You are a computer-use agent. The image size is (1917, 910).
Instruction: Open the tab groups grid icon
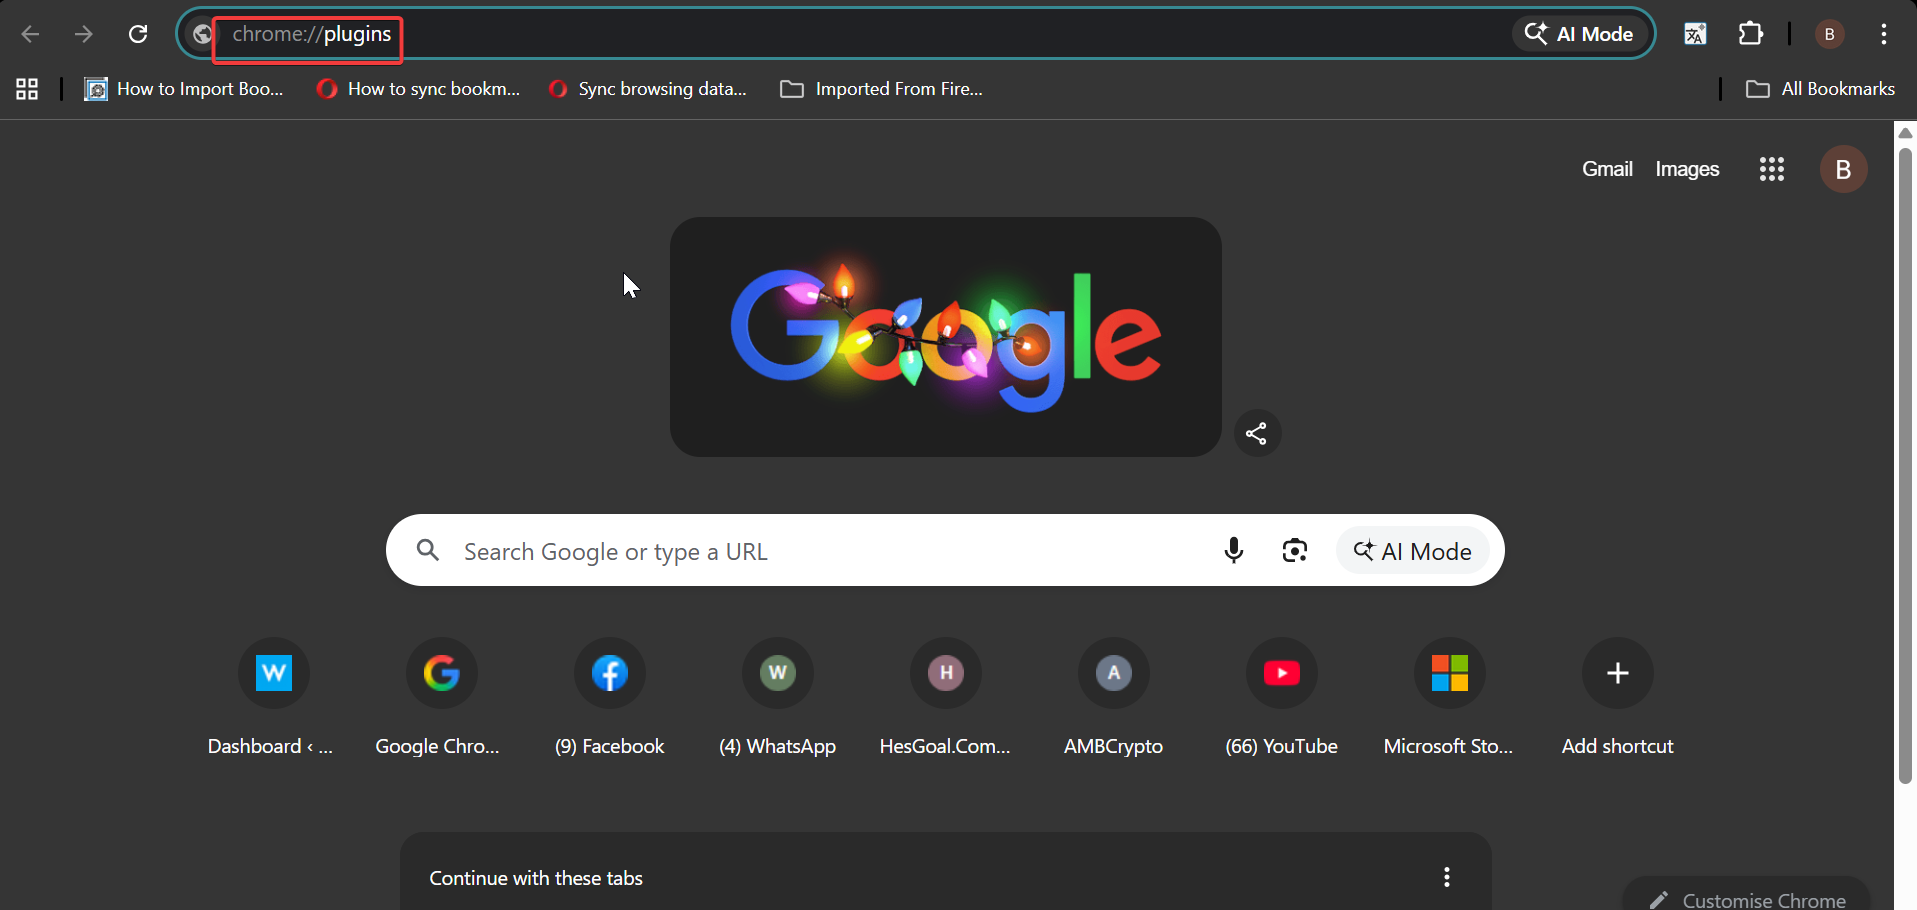(27, 89)
